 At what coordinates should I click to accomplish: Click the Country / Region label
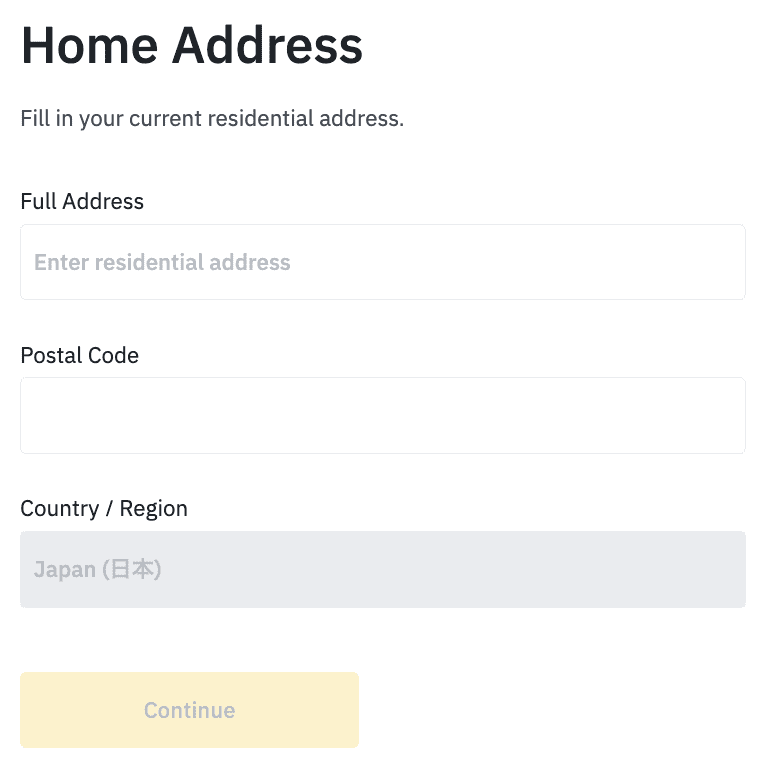click(x=104, y=508)
